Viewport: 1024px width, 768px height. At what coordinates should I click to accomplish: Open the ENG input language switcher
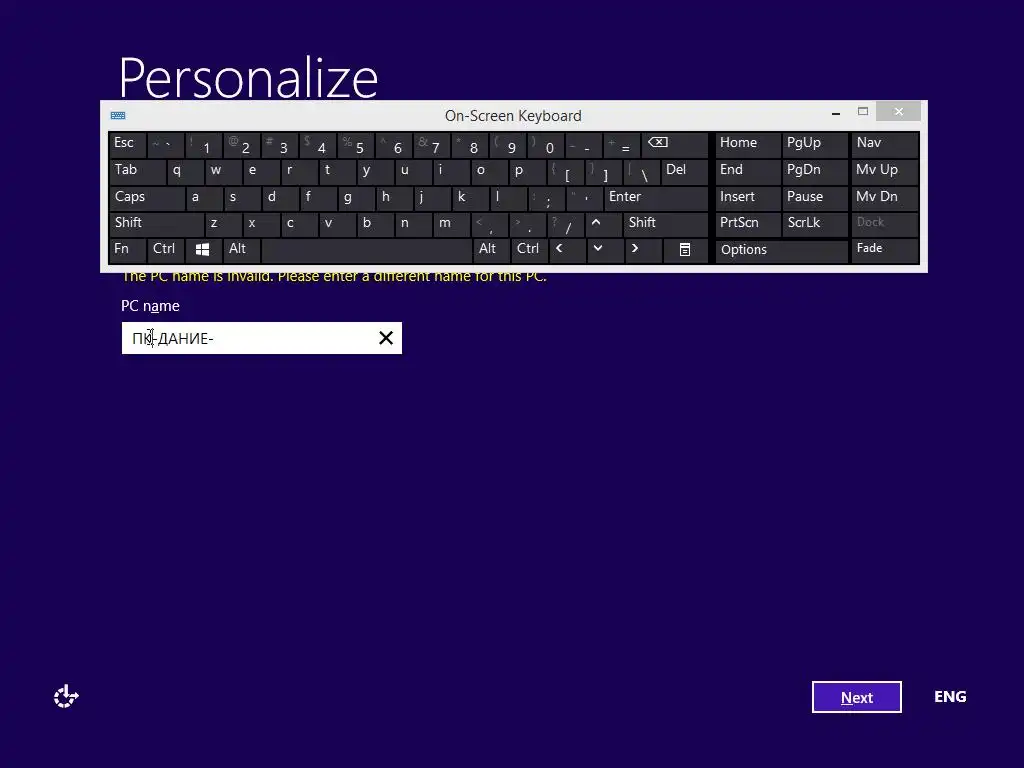coord(950,697)
